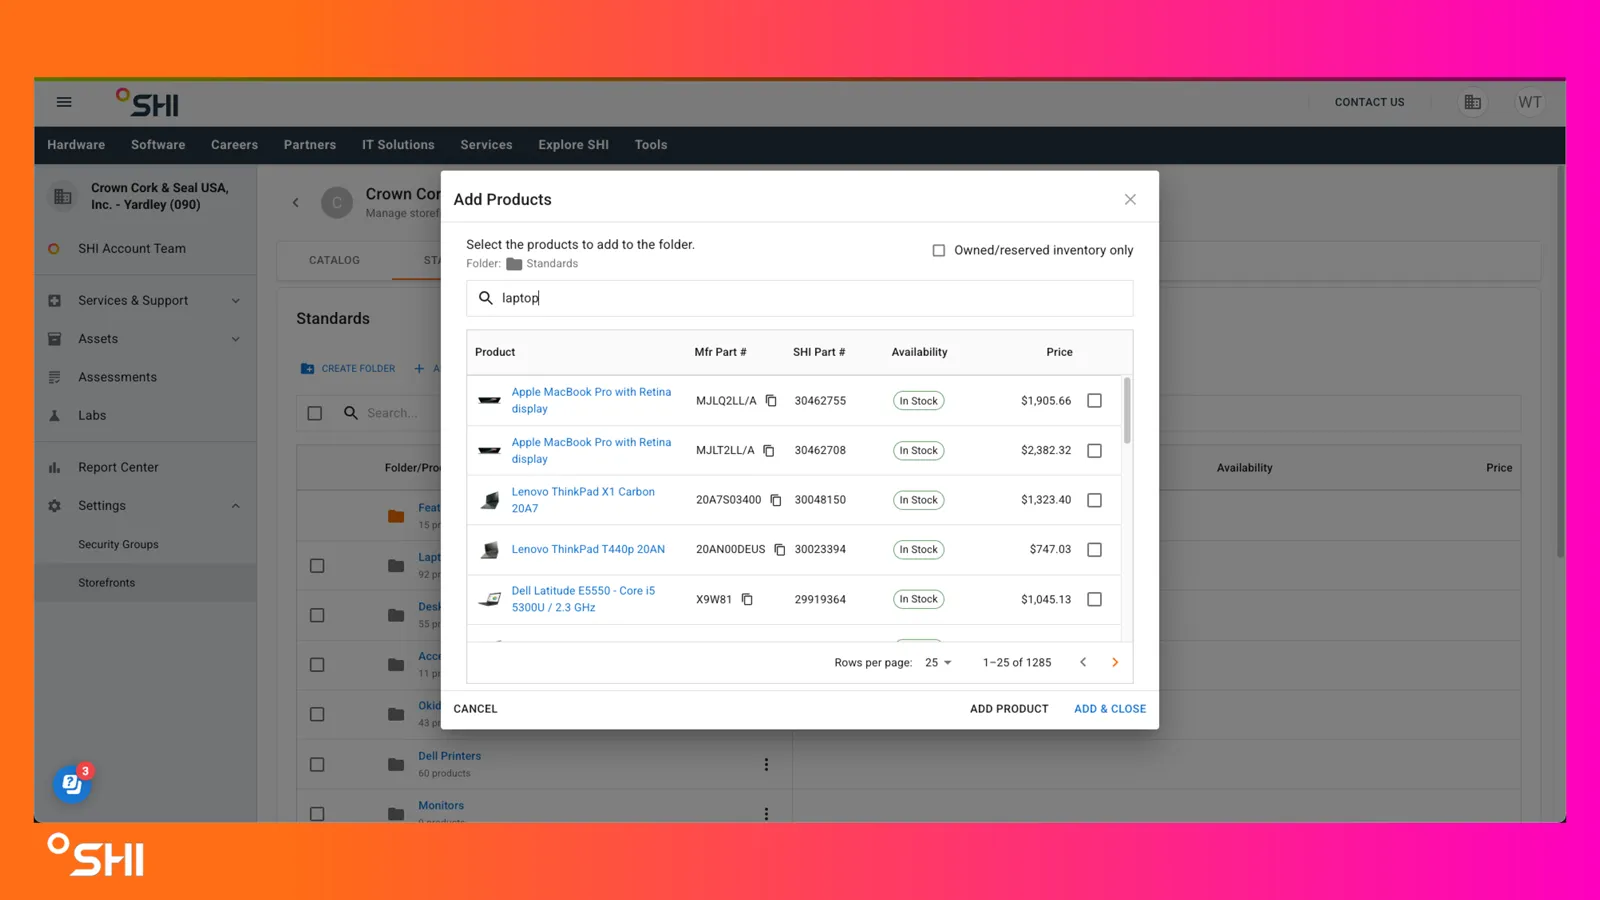Open the Explore SHI menu

(573, 145)
